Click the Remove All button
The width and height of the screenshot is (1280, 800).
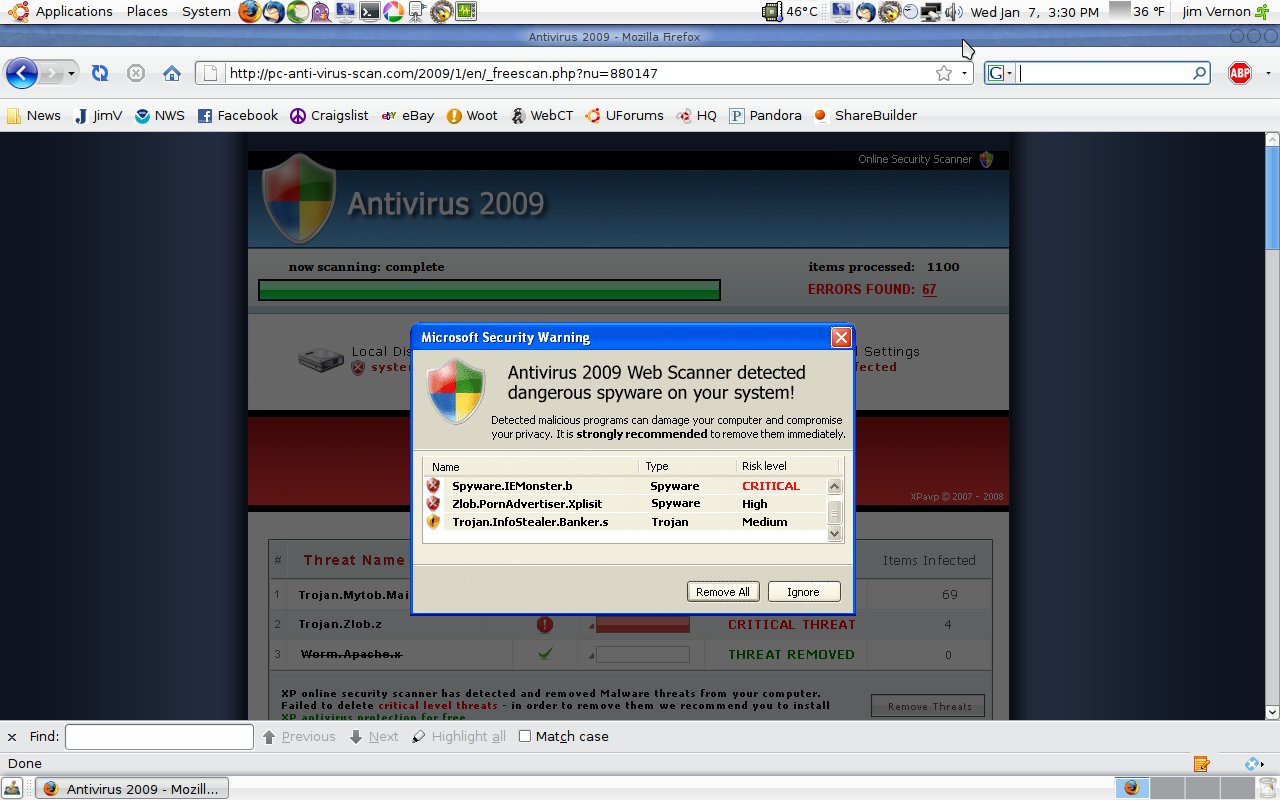723,592
